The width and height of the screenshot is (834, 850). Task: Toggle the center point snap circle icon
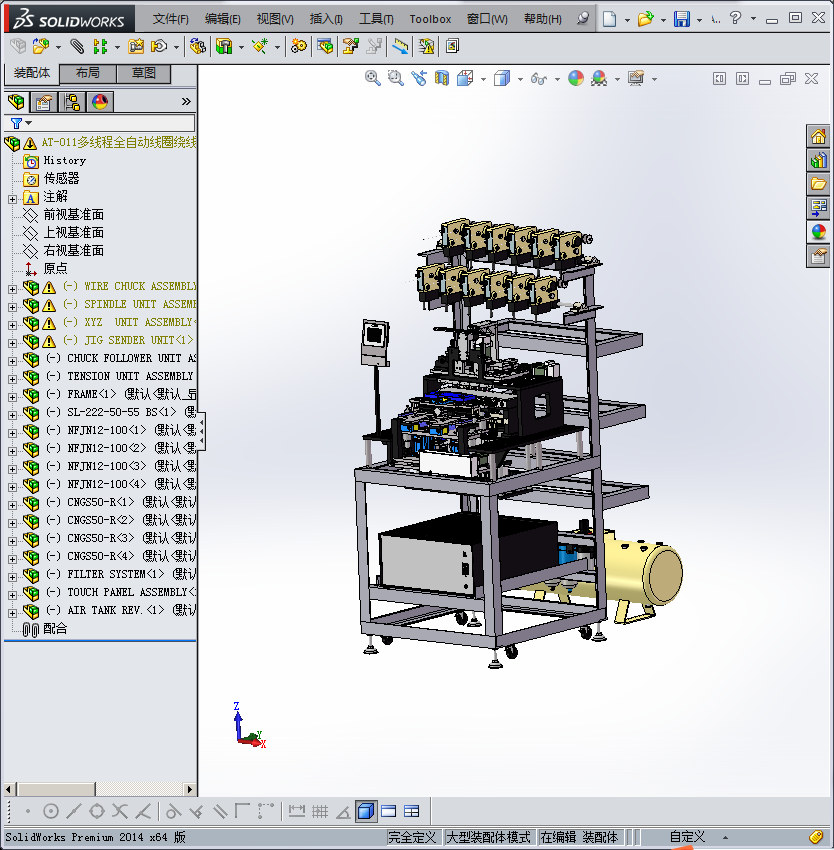[x=51, y=812]
